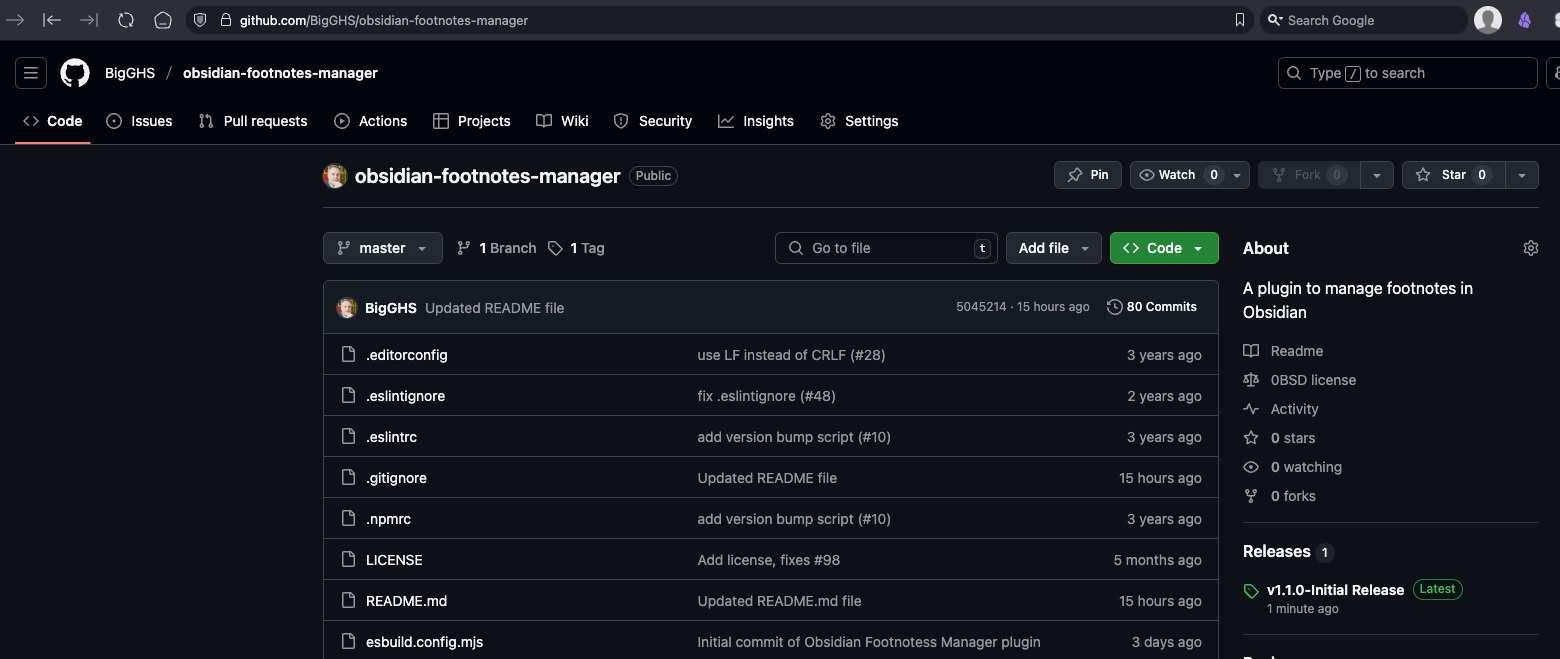Click the Search Google field
Viewport: 1560px width, 659px height.
point(1362,20)
